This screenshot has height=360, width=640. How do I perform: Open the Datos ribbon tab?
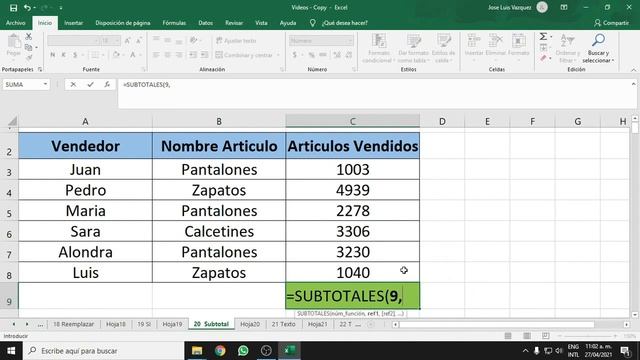205,23
